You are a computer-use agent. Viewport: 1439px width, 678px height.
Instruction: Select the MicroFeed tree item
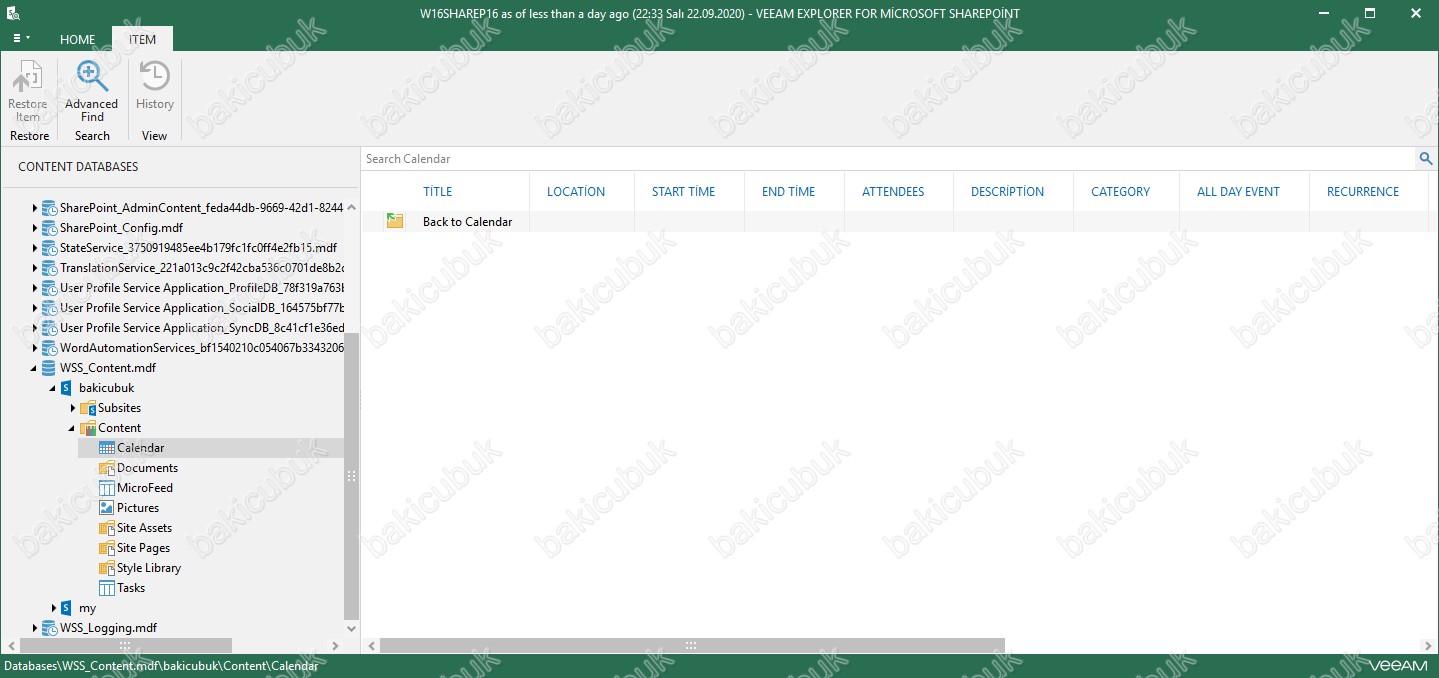tap(145, 488)
